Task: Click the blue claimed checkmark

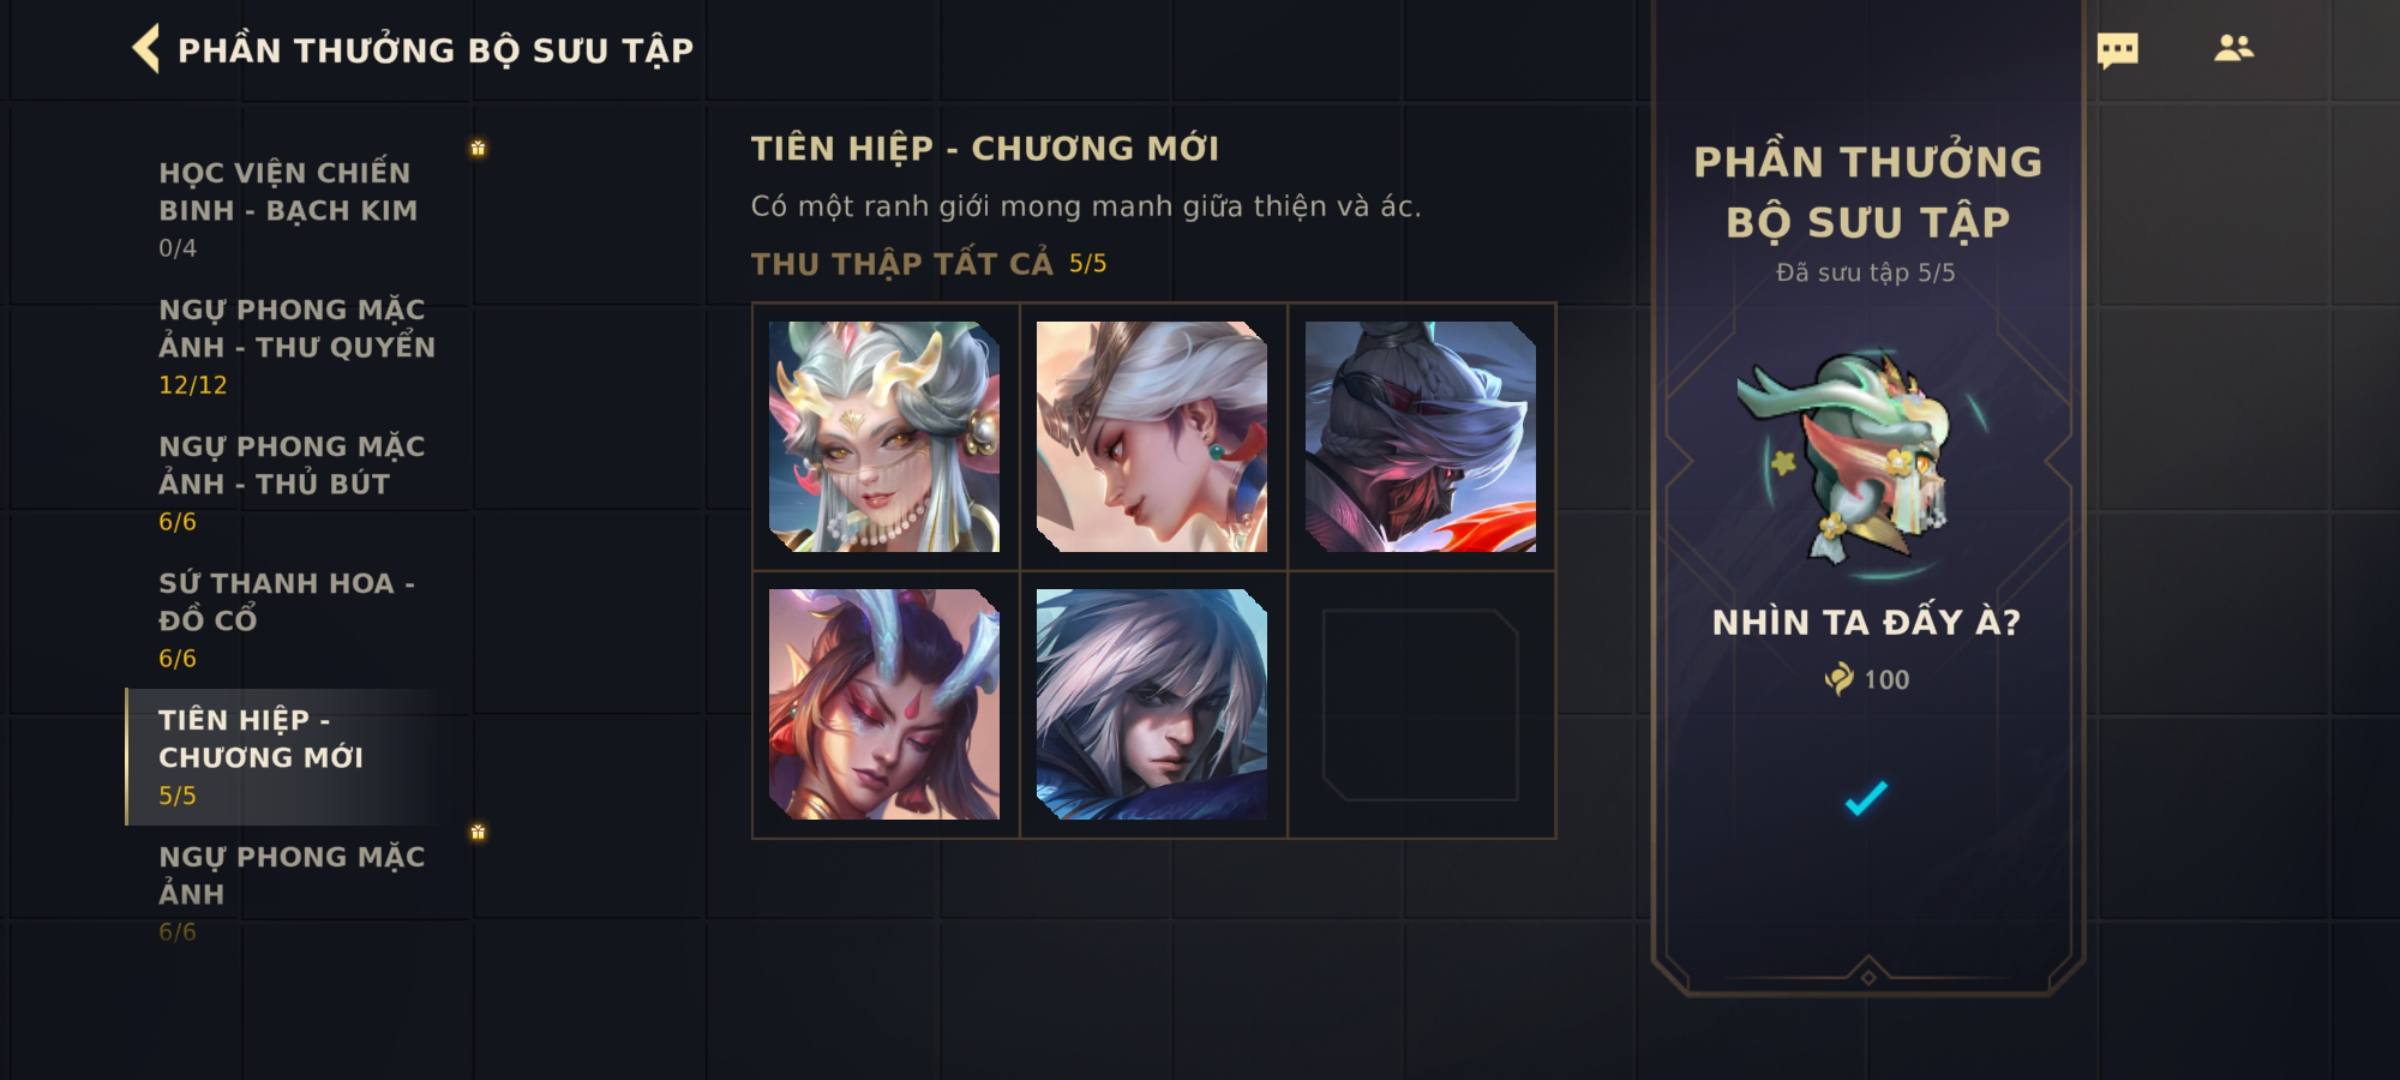Action: click(1866, 797)
